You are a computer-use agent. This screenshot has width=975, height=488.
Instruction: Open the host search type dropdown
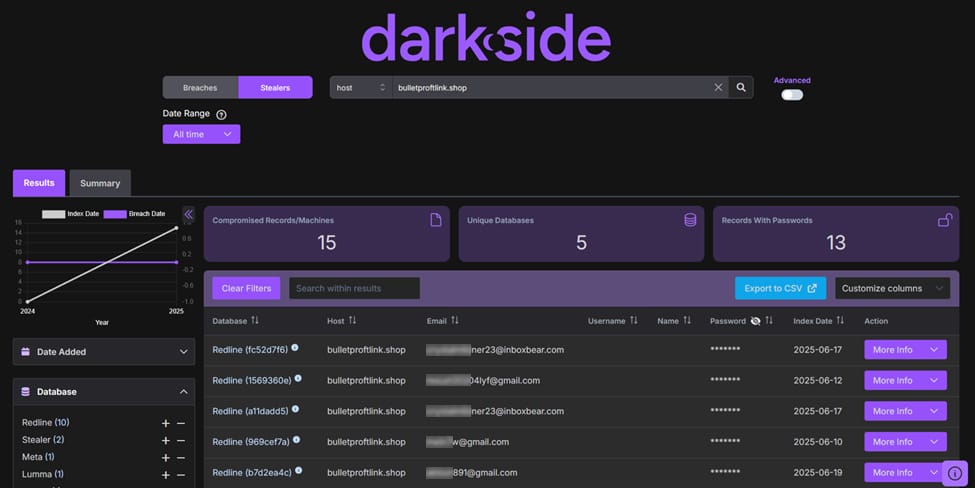360,88
